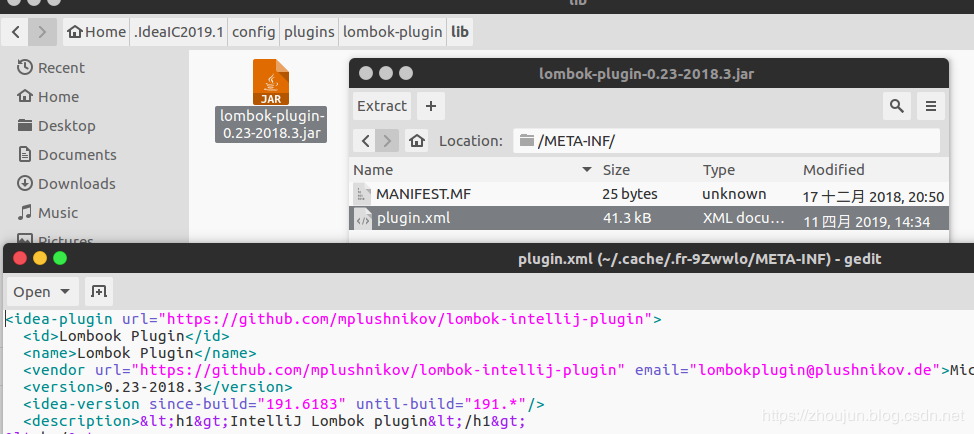The width and height of the screenshot is (974, 434).
Task: Select MANIFEST.MF in archive list
Action: 649,194
